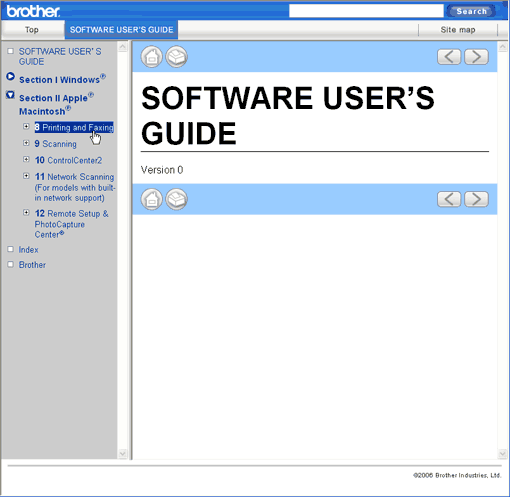
Task: Click the Brother logo in header
Action: coord(33,11)
